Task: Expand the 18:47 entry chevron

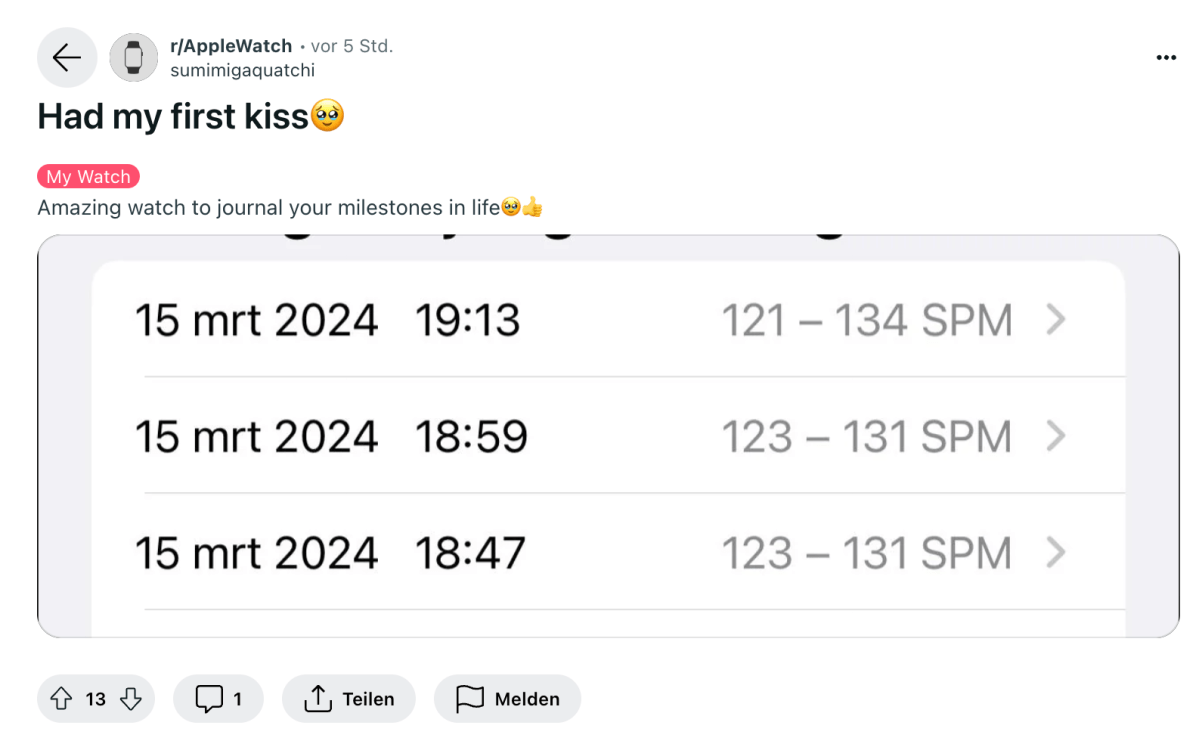Action: point(1056,553)
